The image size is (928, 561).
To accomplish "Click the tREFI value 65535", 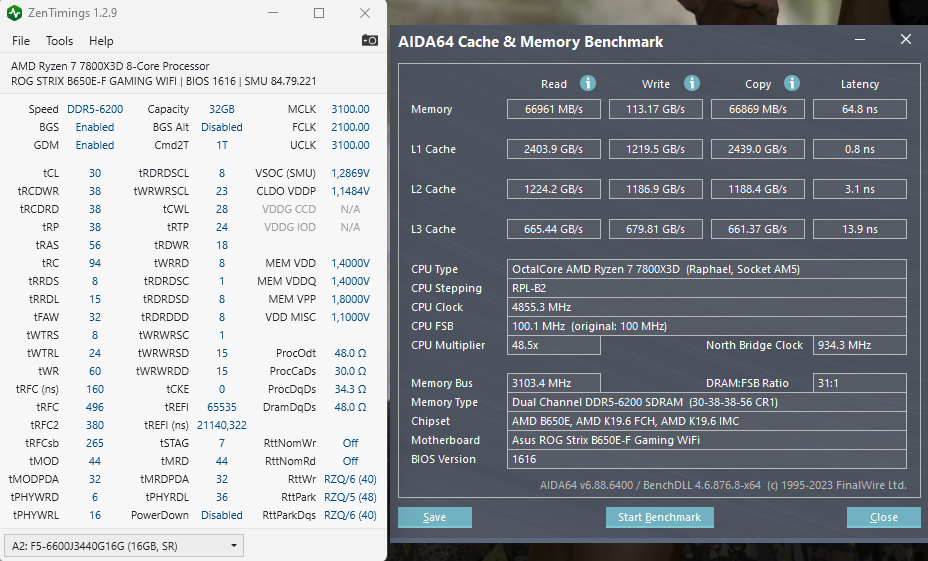I will (x=221, y=407).
